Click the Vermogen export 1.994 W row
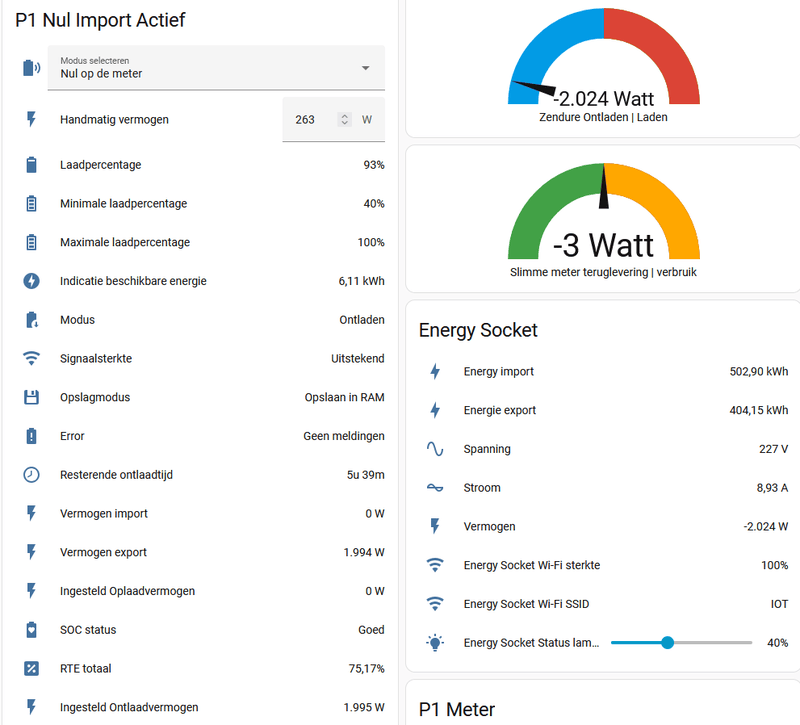 (200, 552)
